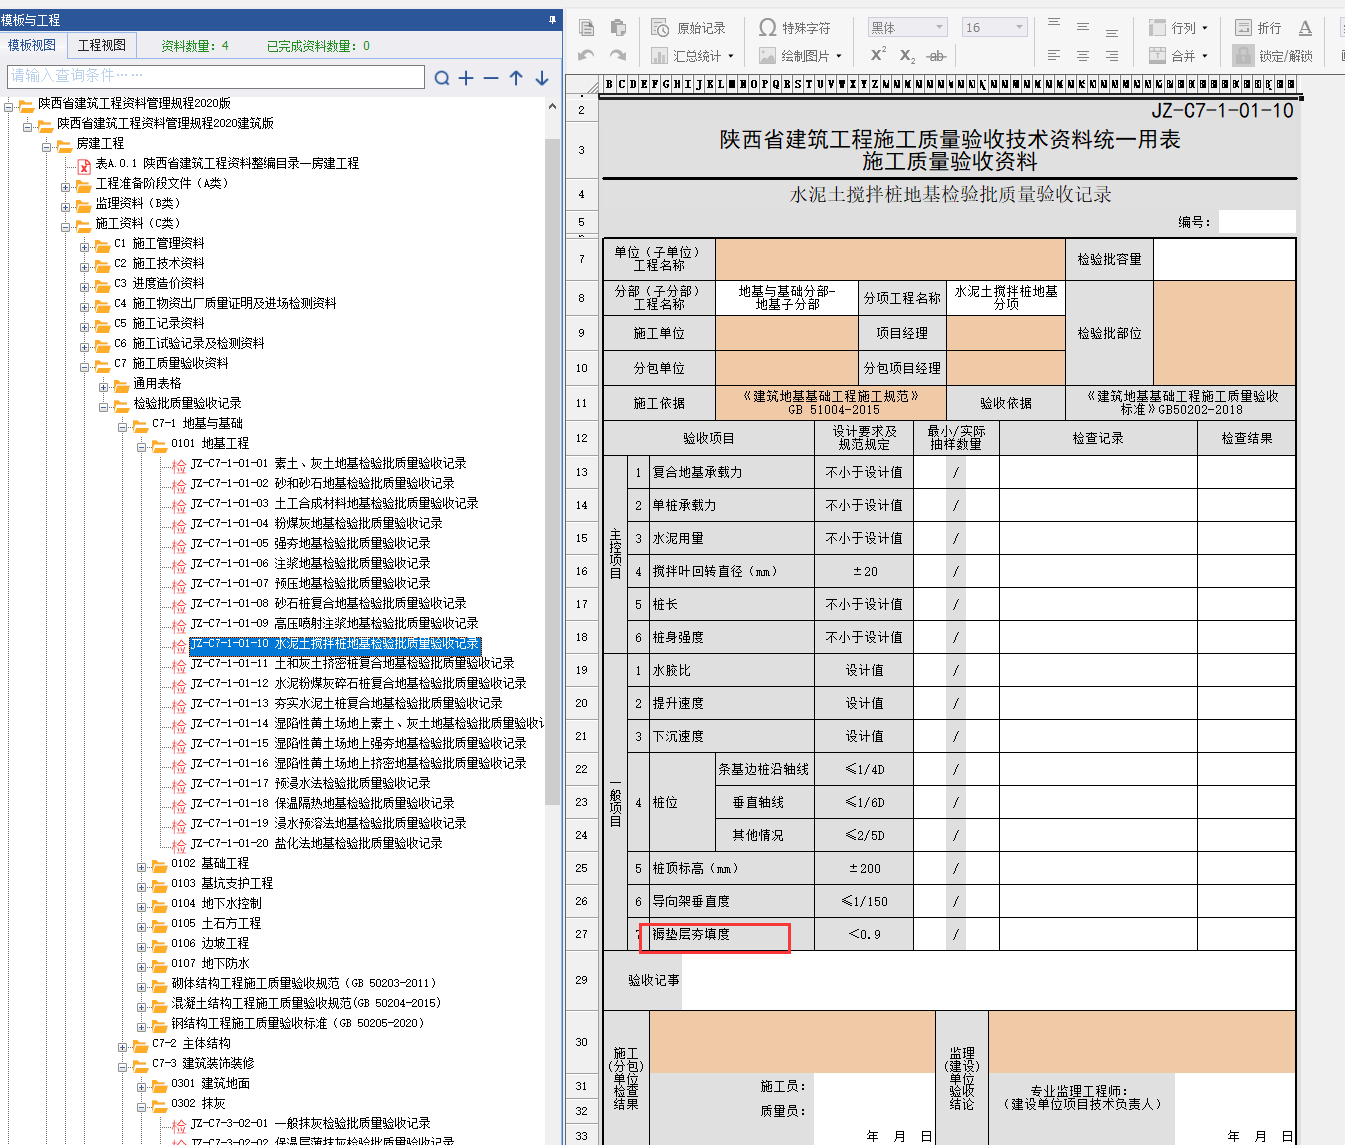Click the plus icon beside search
The height and width of the screenshot is (1145, 1345).
pyautogui.click(x=466, y=78)
